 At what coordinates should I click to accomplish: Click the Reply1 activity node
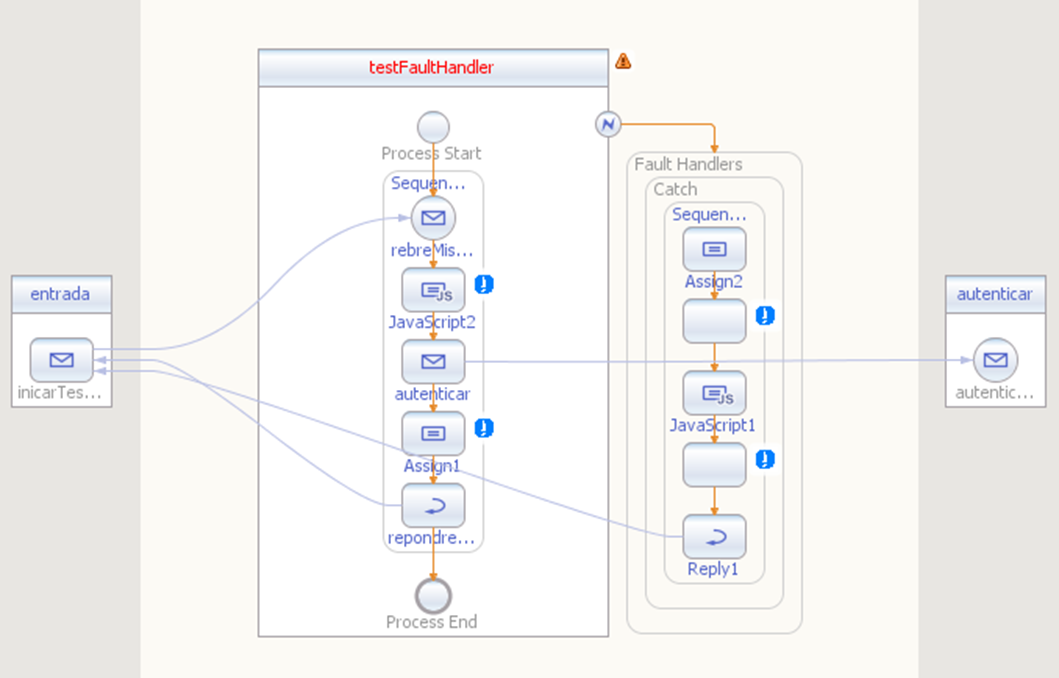[x=714, y=536]
